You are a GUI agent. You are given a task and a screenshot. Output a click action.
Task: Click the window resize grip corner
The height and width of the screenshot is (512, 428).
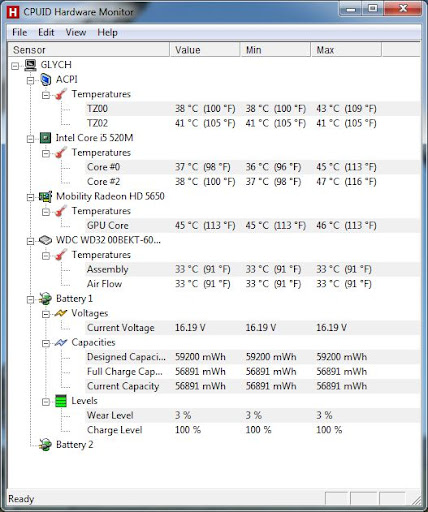click(416, 500)
